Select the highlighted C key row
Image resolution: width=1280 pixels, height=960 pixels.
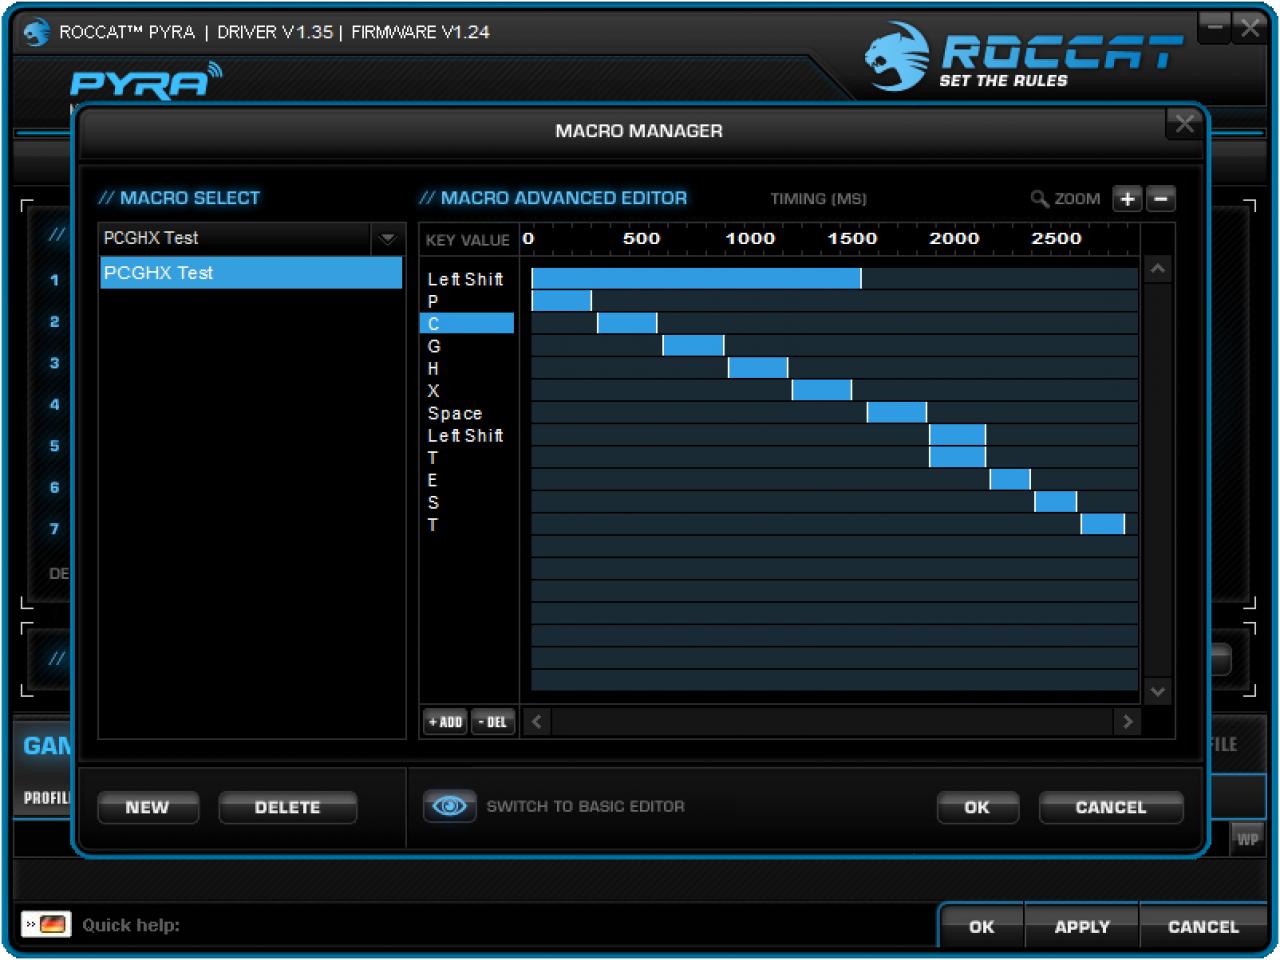click(467, 323)
